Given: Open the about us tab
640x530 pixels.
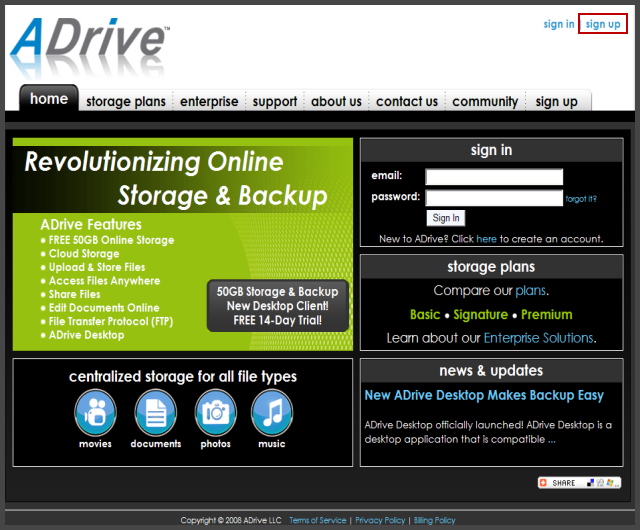Looking at the screenshot, I should 336,101.
